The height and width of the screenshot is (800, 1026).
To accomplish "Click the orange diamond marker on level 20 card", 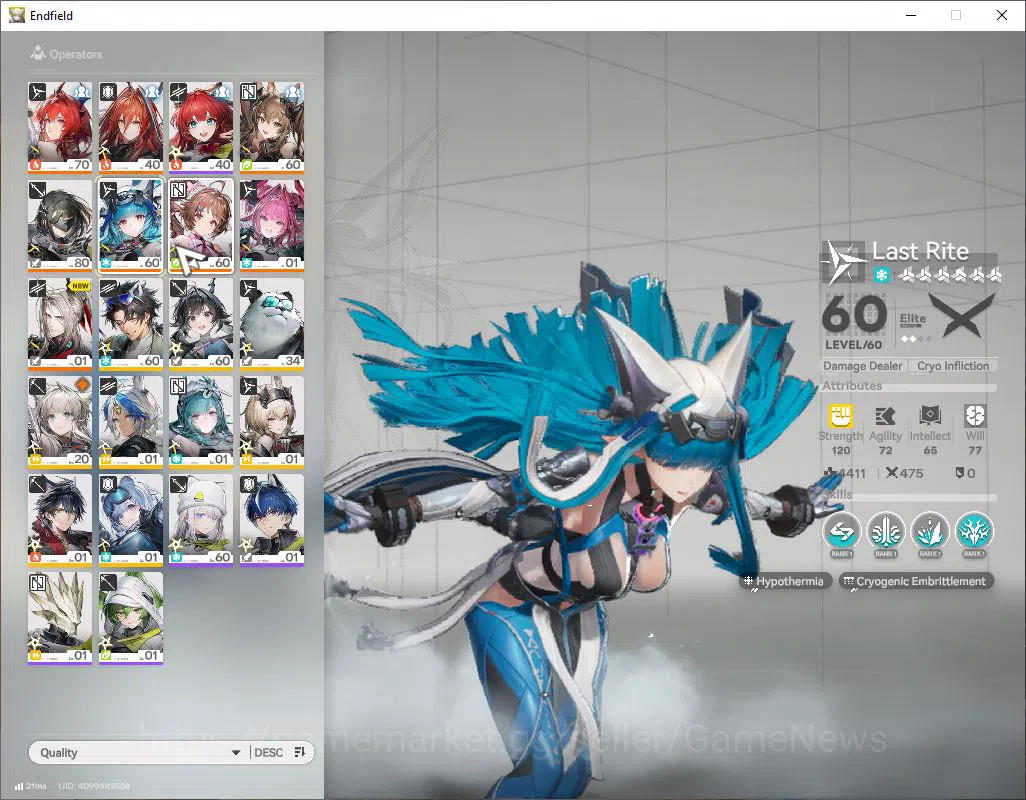I will click(x=82, y=385).
